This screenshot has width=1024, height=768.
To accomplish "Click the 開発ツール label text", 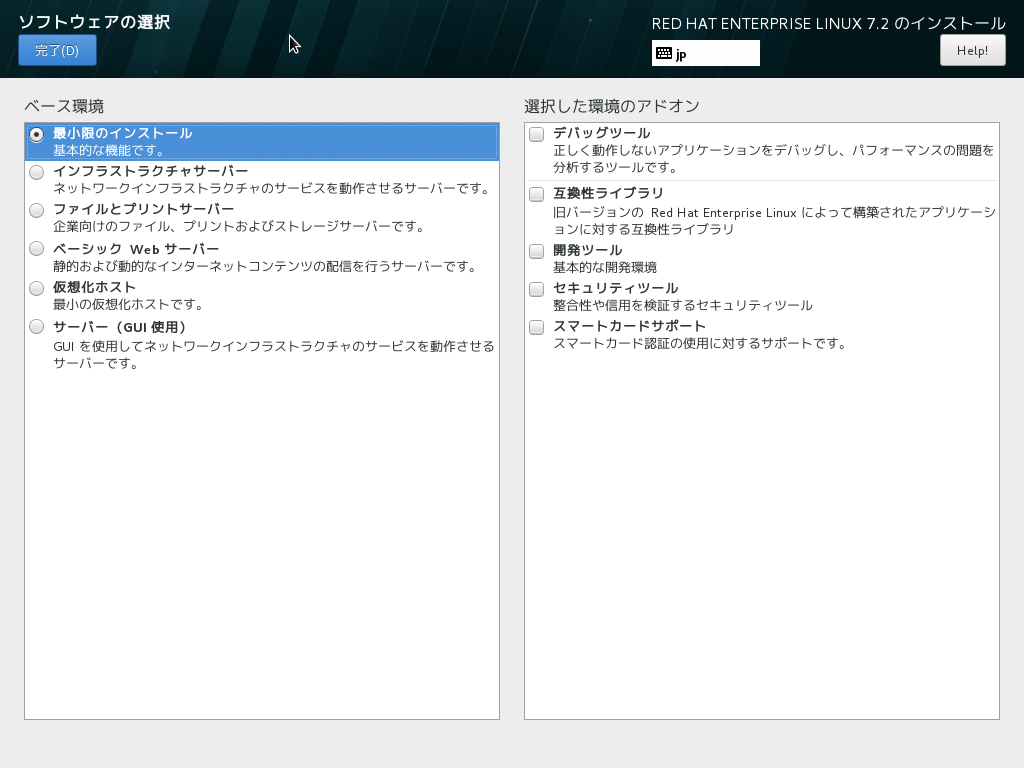I will coord(588,250).
